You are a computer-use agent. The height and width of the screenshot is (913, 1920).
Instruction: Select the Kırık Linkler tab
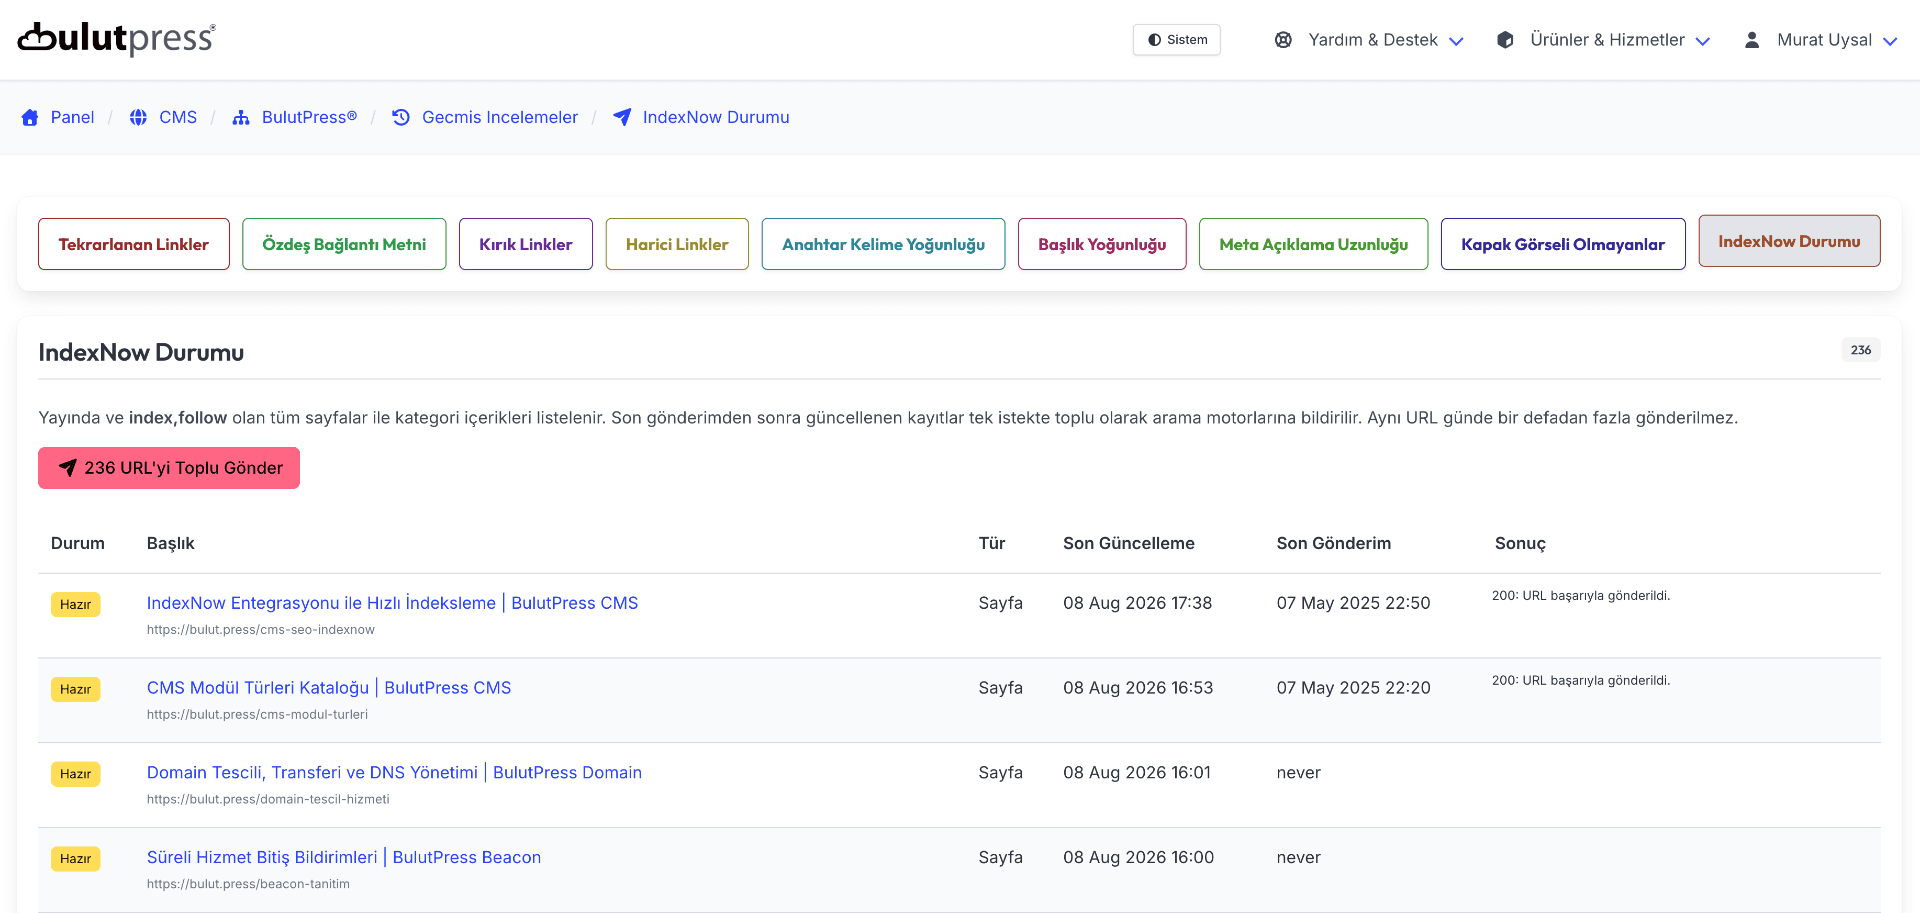[526, 244]
